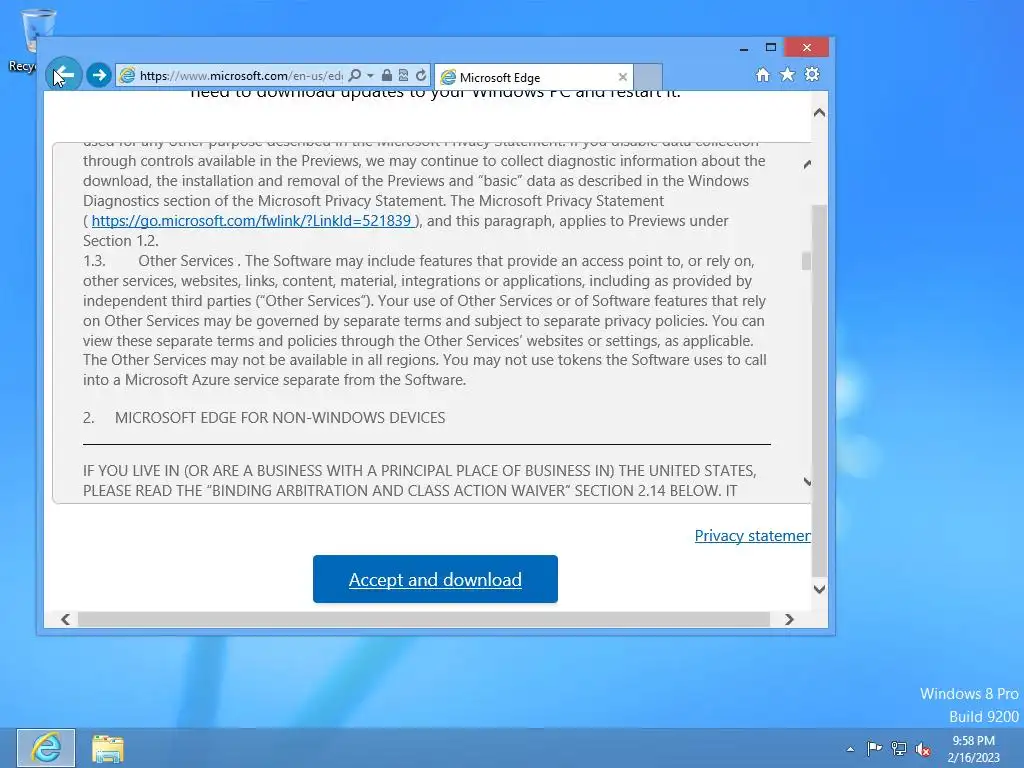Click the horizontal scrollbar thumb
This screenshot has width=1024, height=768.
(x=424, y=619)
